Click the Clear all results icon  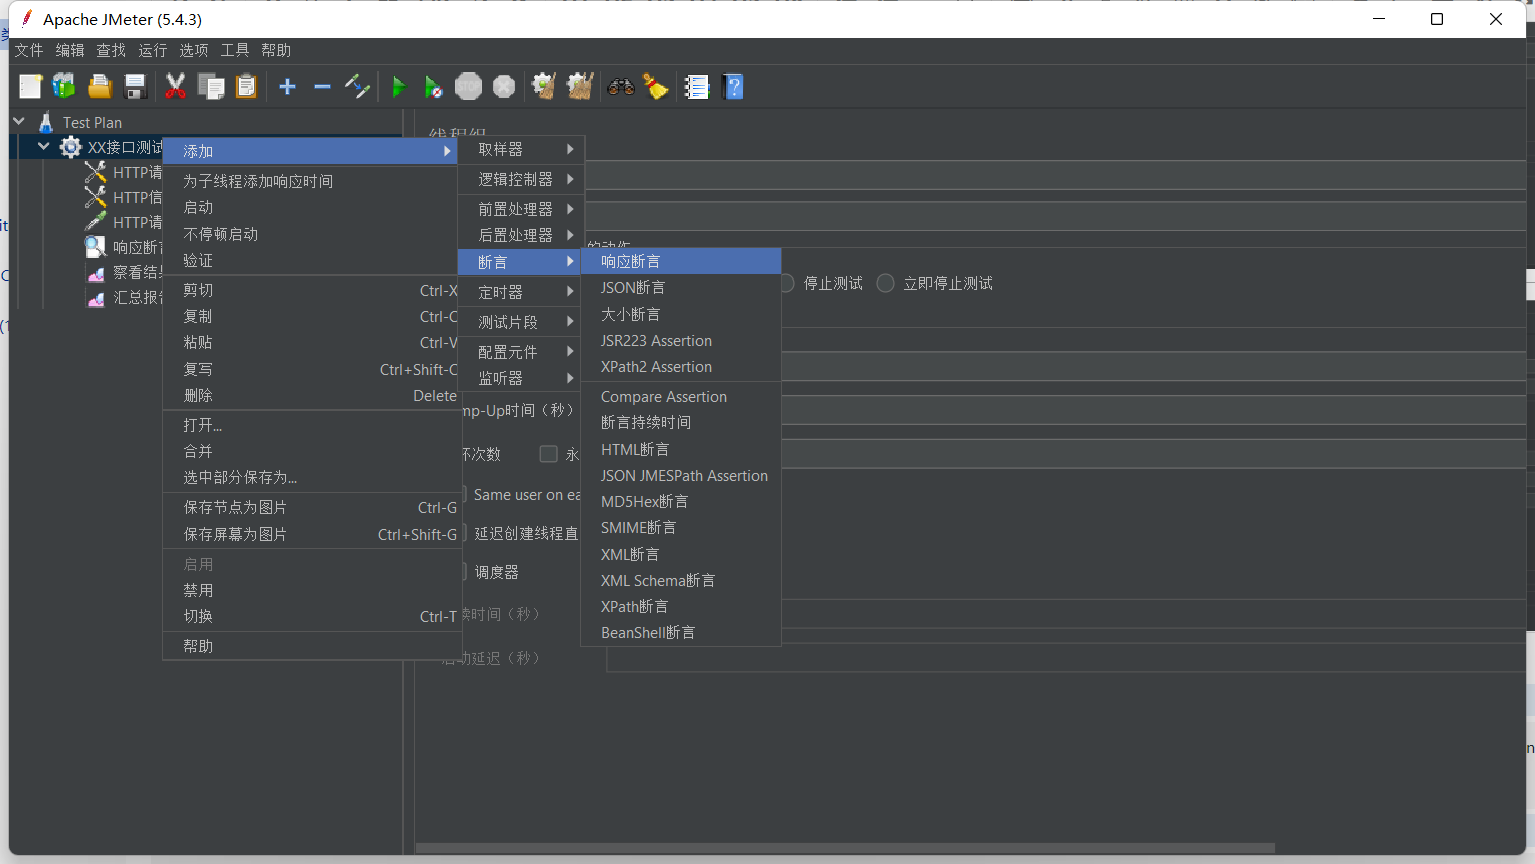click(580, 87)
